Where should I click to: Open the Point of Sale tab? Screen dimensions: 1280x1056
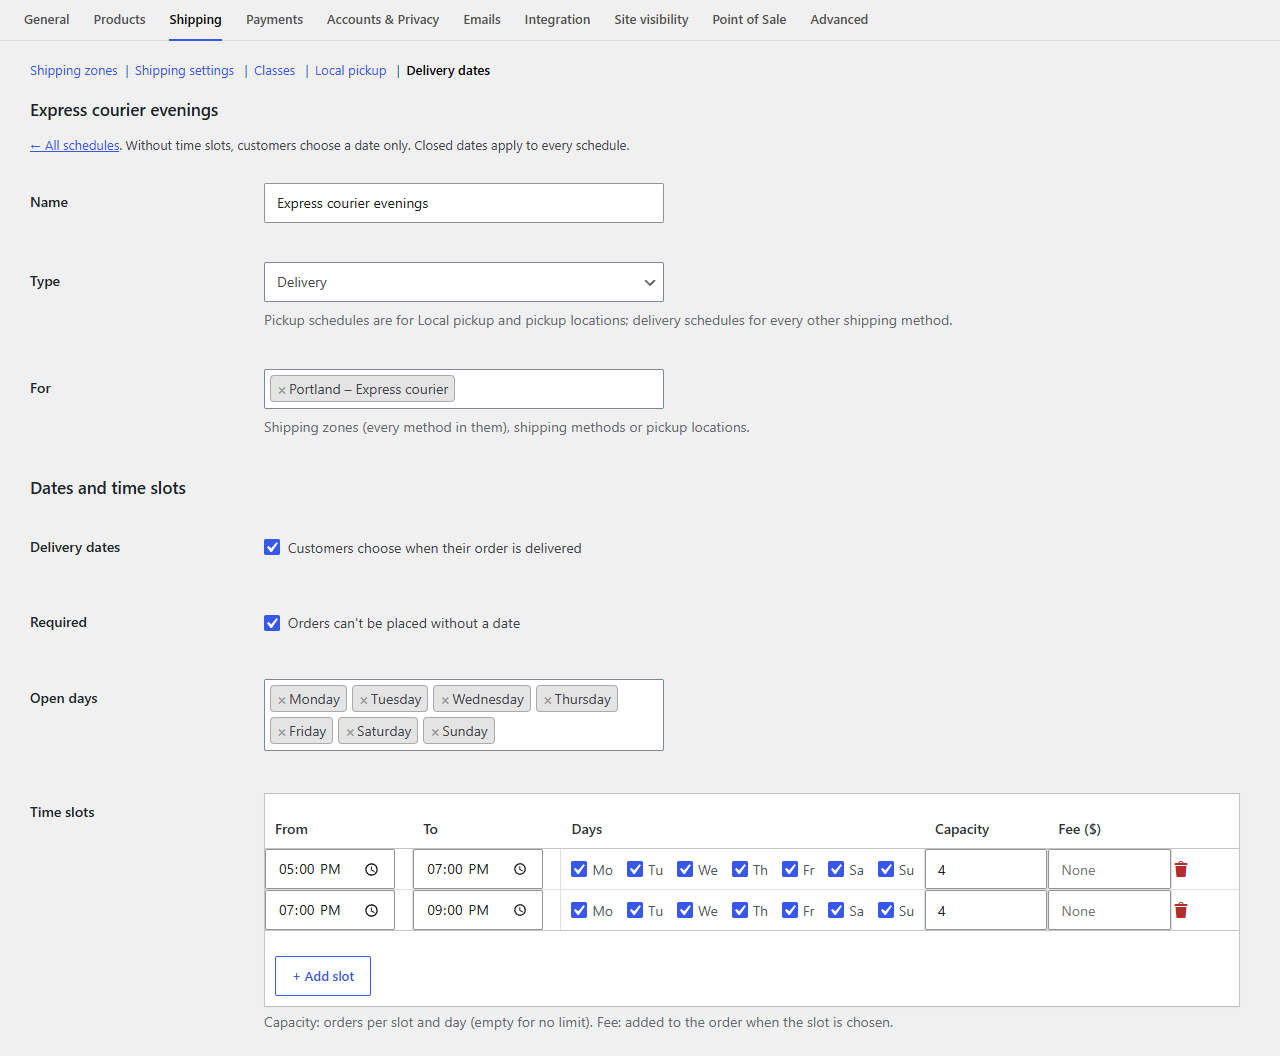tap(749, 20)
